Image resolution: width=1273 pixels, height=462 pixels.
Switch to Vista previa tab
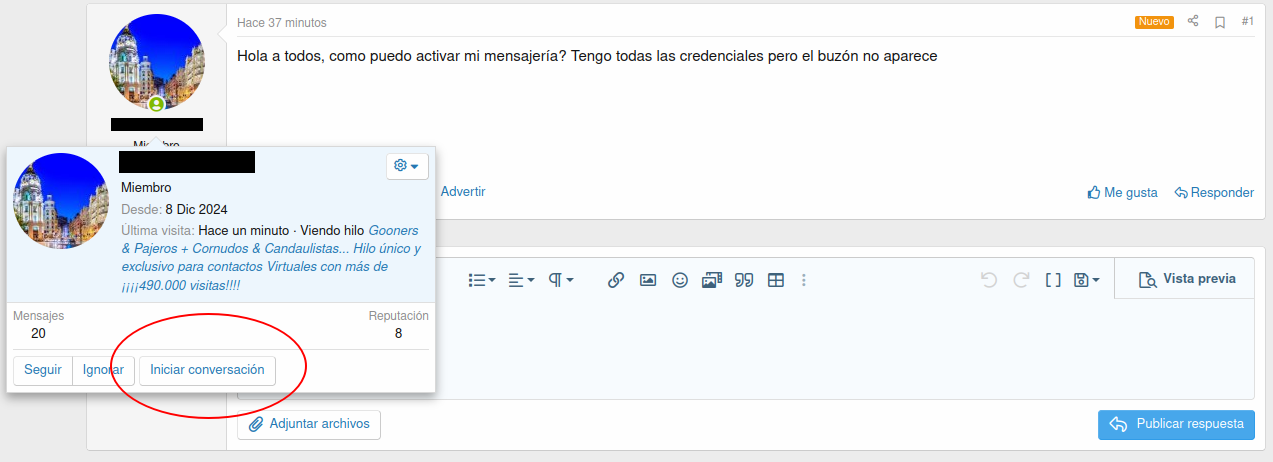point(1187,280)
